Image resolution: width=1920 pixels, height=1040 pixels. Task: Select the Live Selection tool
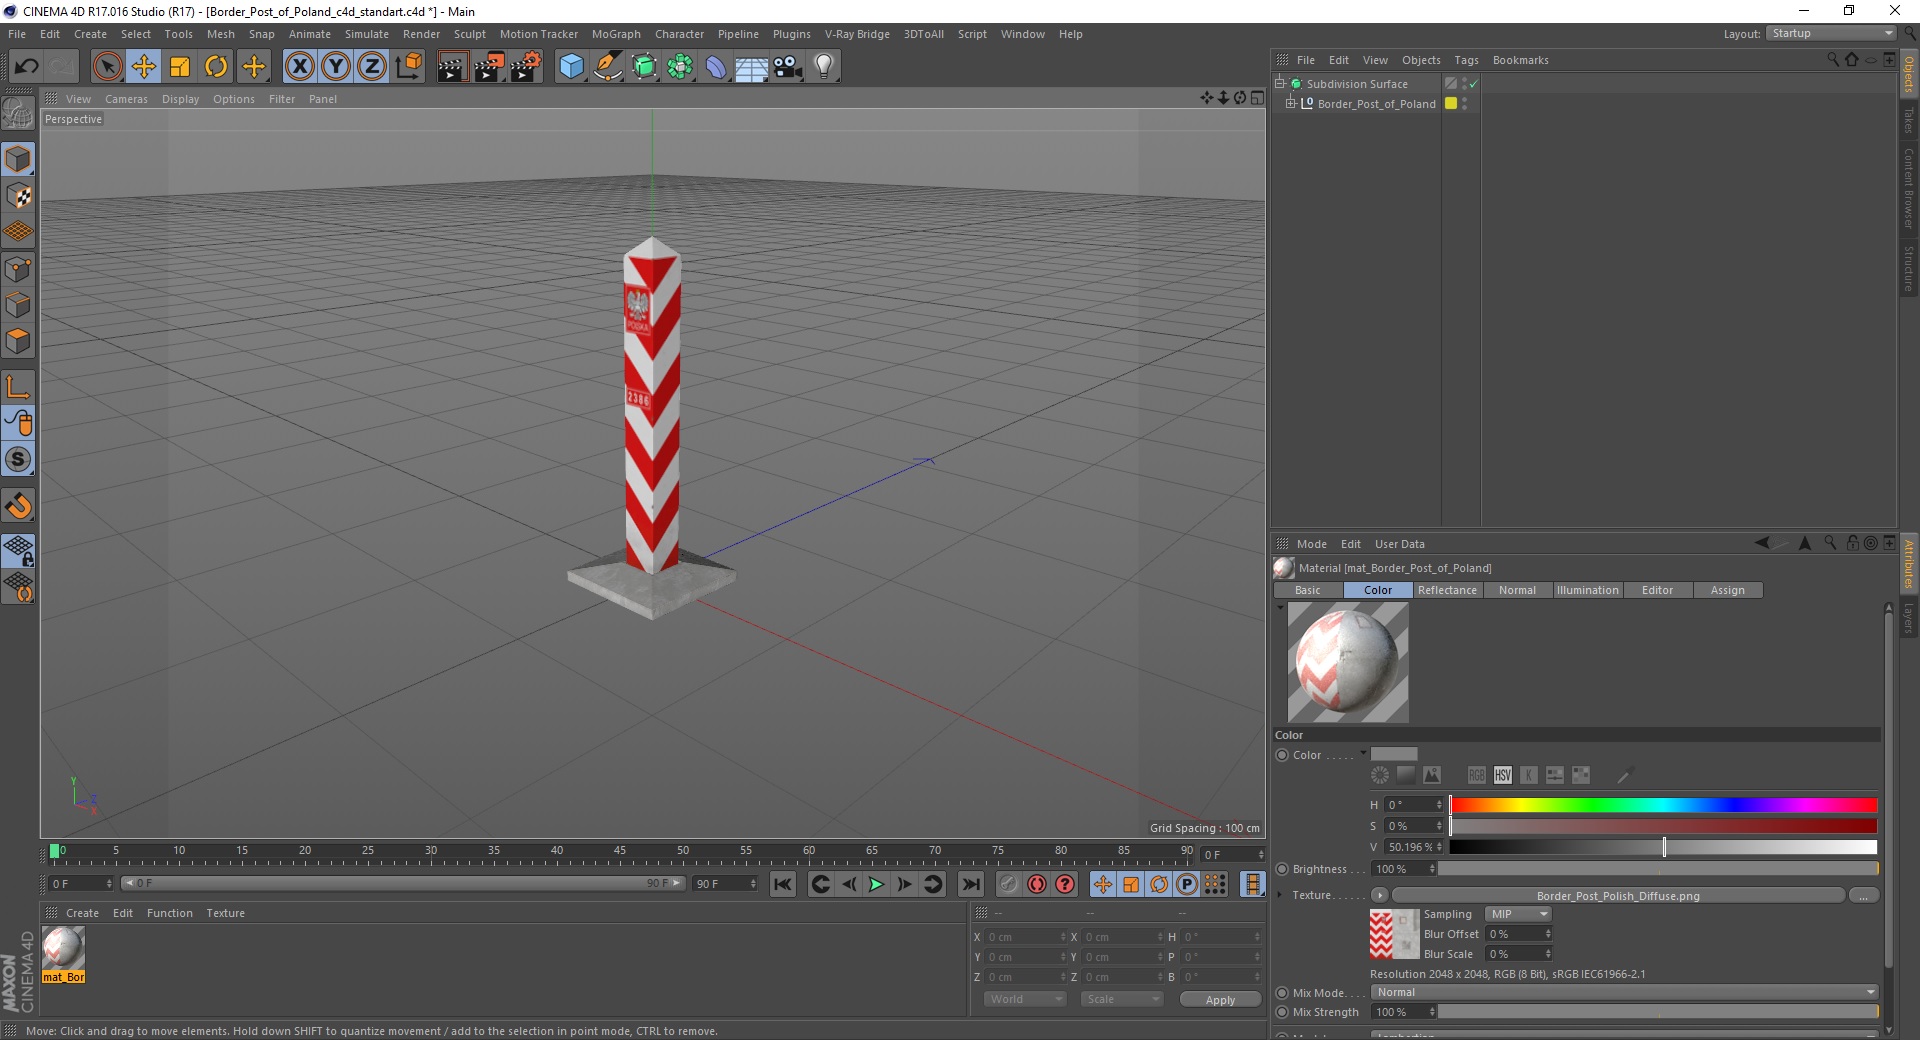tap(107, 67)
